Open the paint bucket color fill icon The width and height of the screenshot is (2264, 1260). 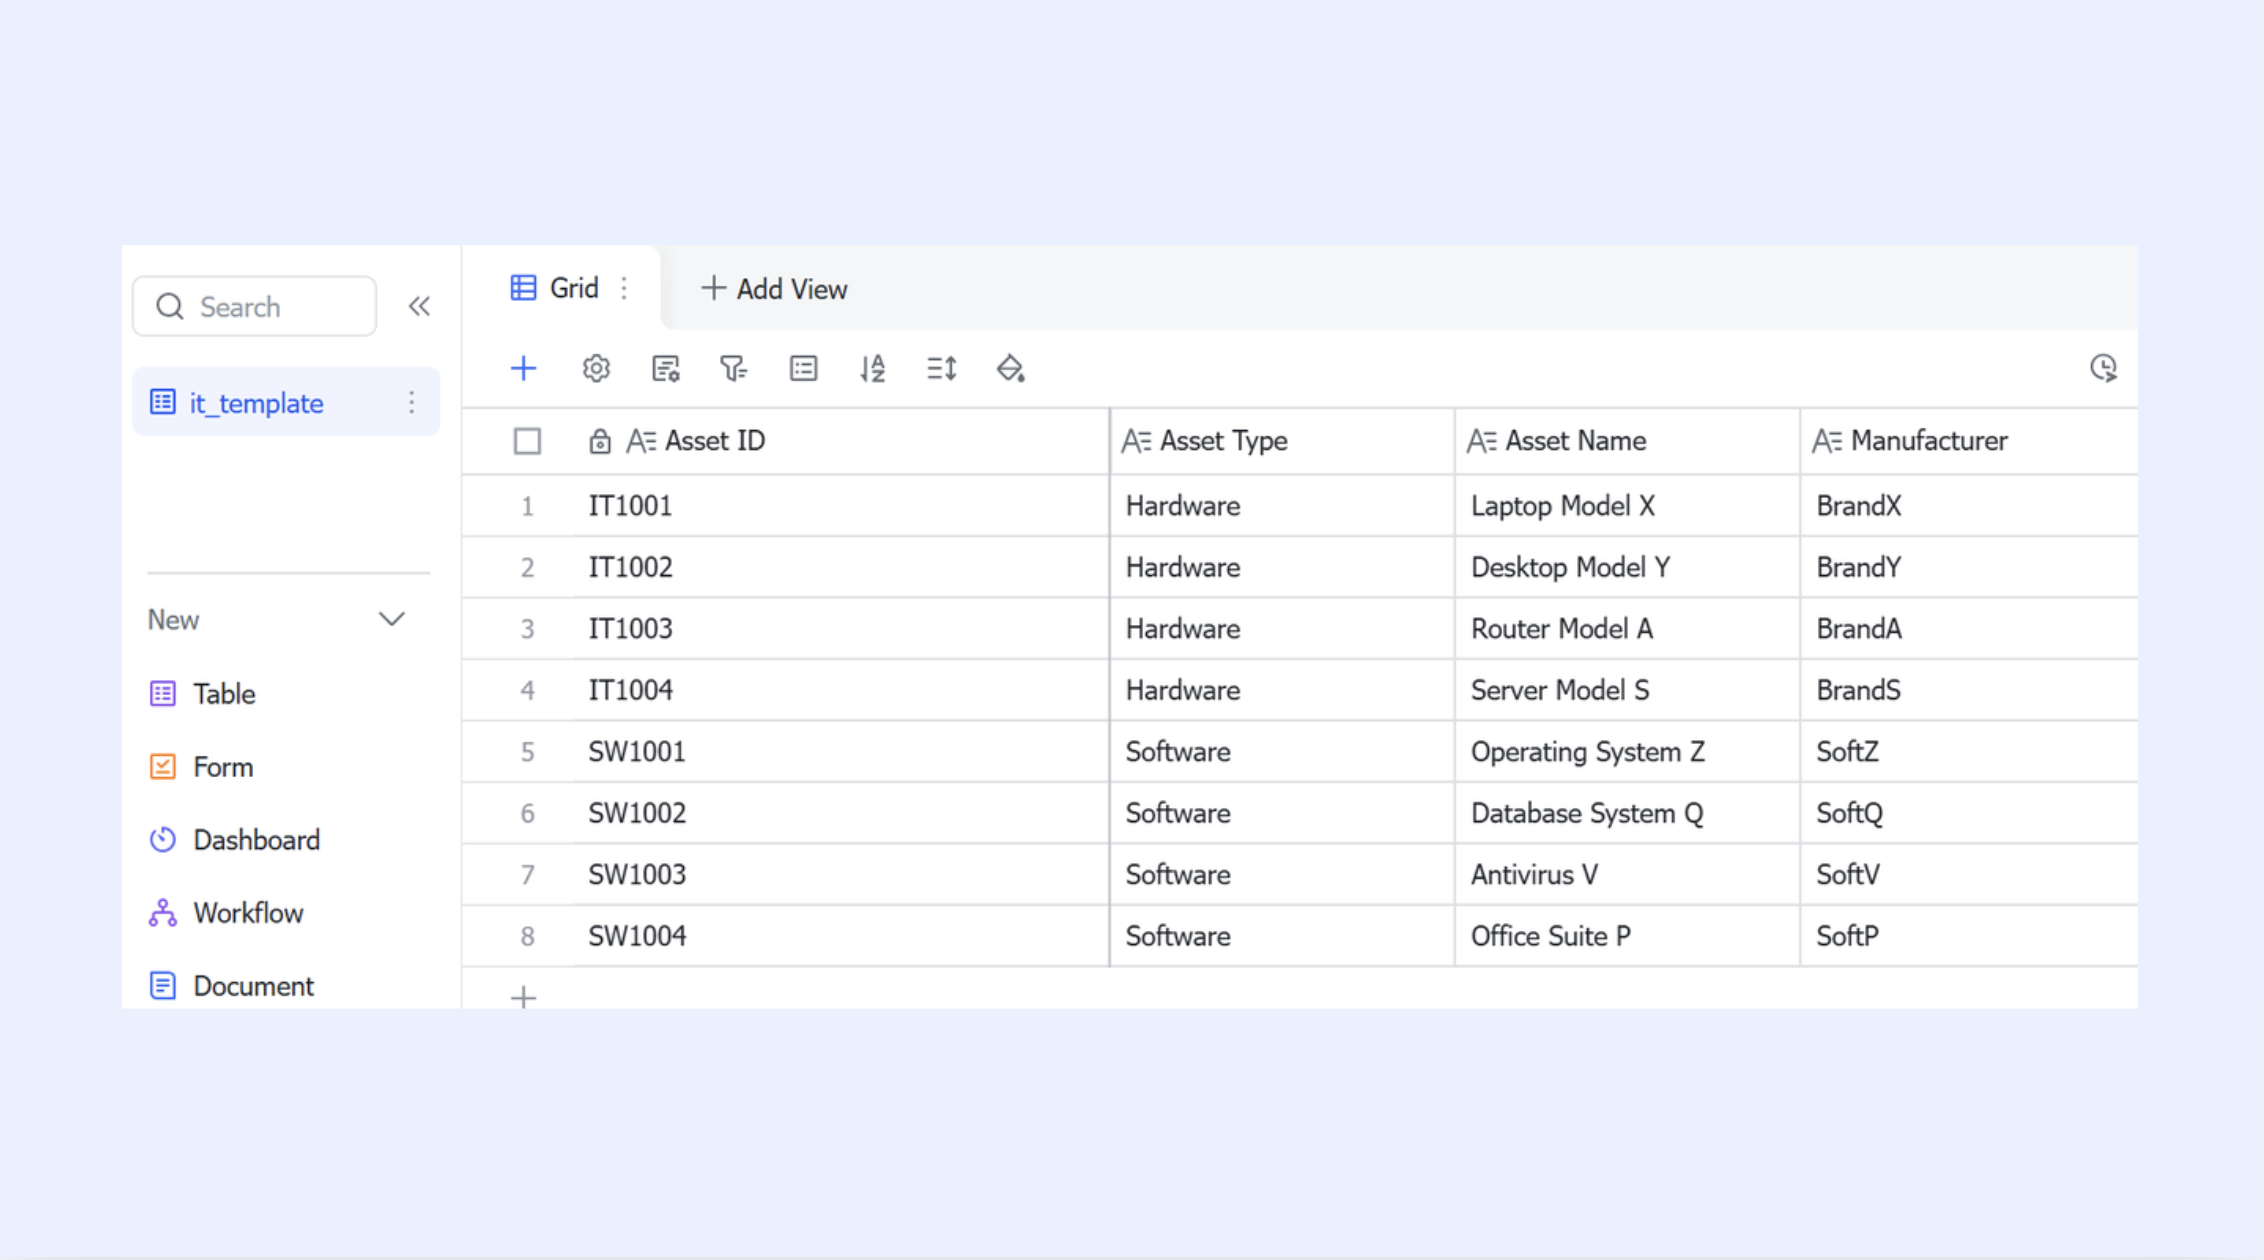click(x=1010, y=369)
